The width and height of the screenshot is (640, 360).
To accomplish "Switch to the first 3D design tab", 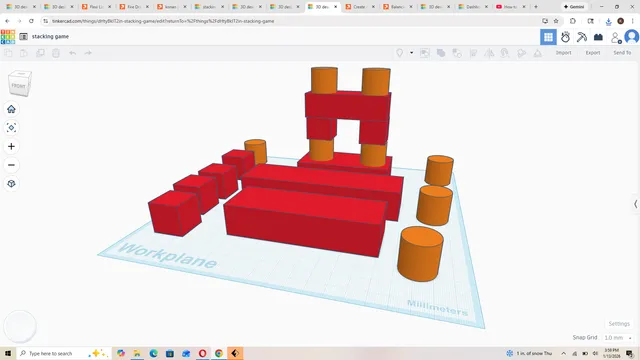I will pyautogui.click(x=21, y=7).
